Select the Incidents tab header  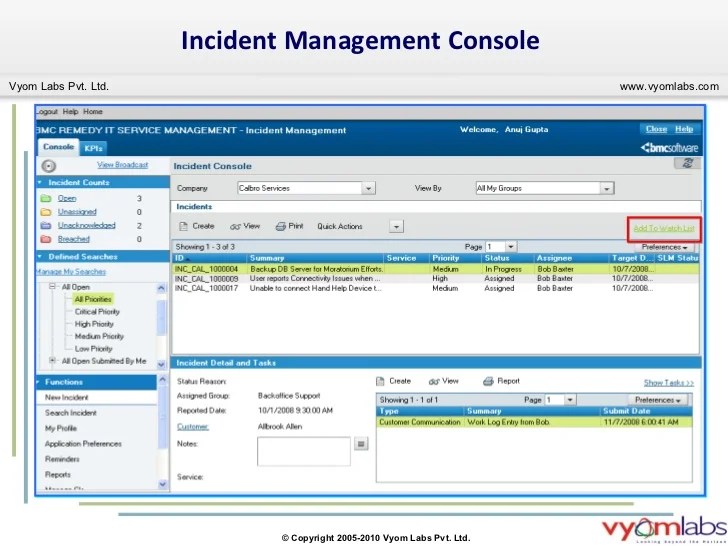(x=194, y=207)
